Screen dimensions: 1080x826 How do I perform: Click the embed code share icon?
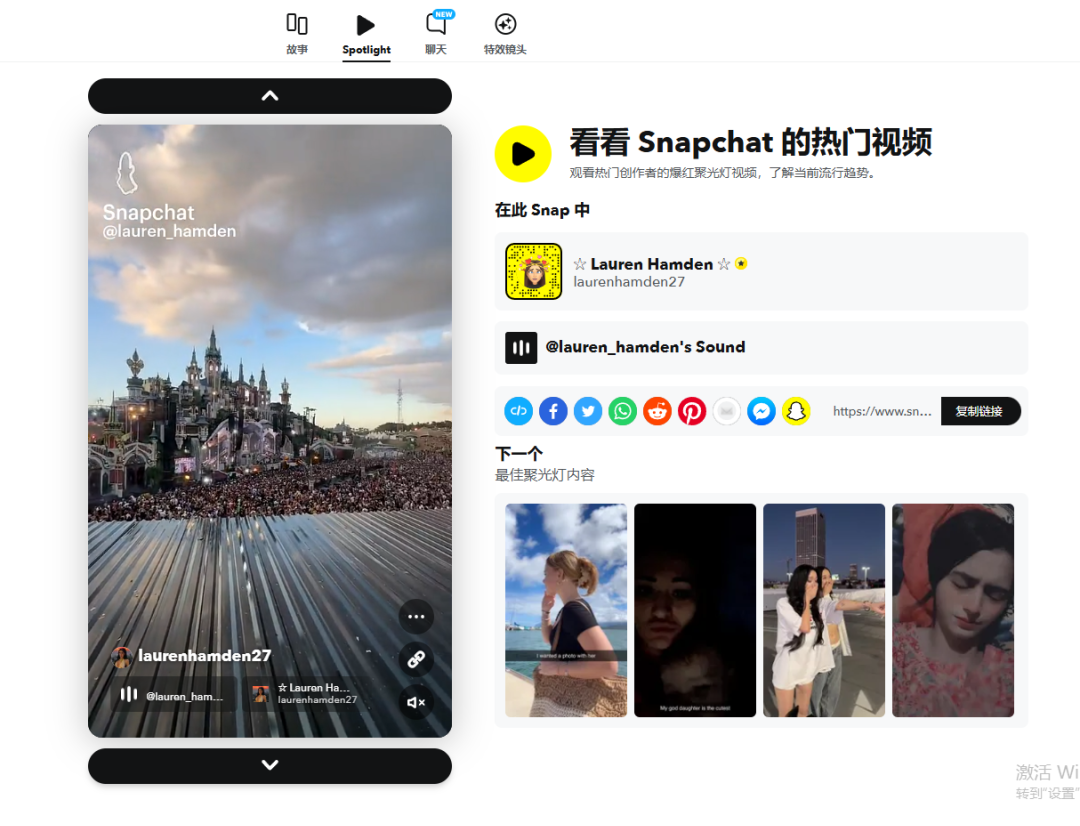[x=519, y=411]
